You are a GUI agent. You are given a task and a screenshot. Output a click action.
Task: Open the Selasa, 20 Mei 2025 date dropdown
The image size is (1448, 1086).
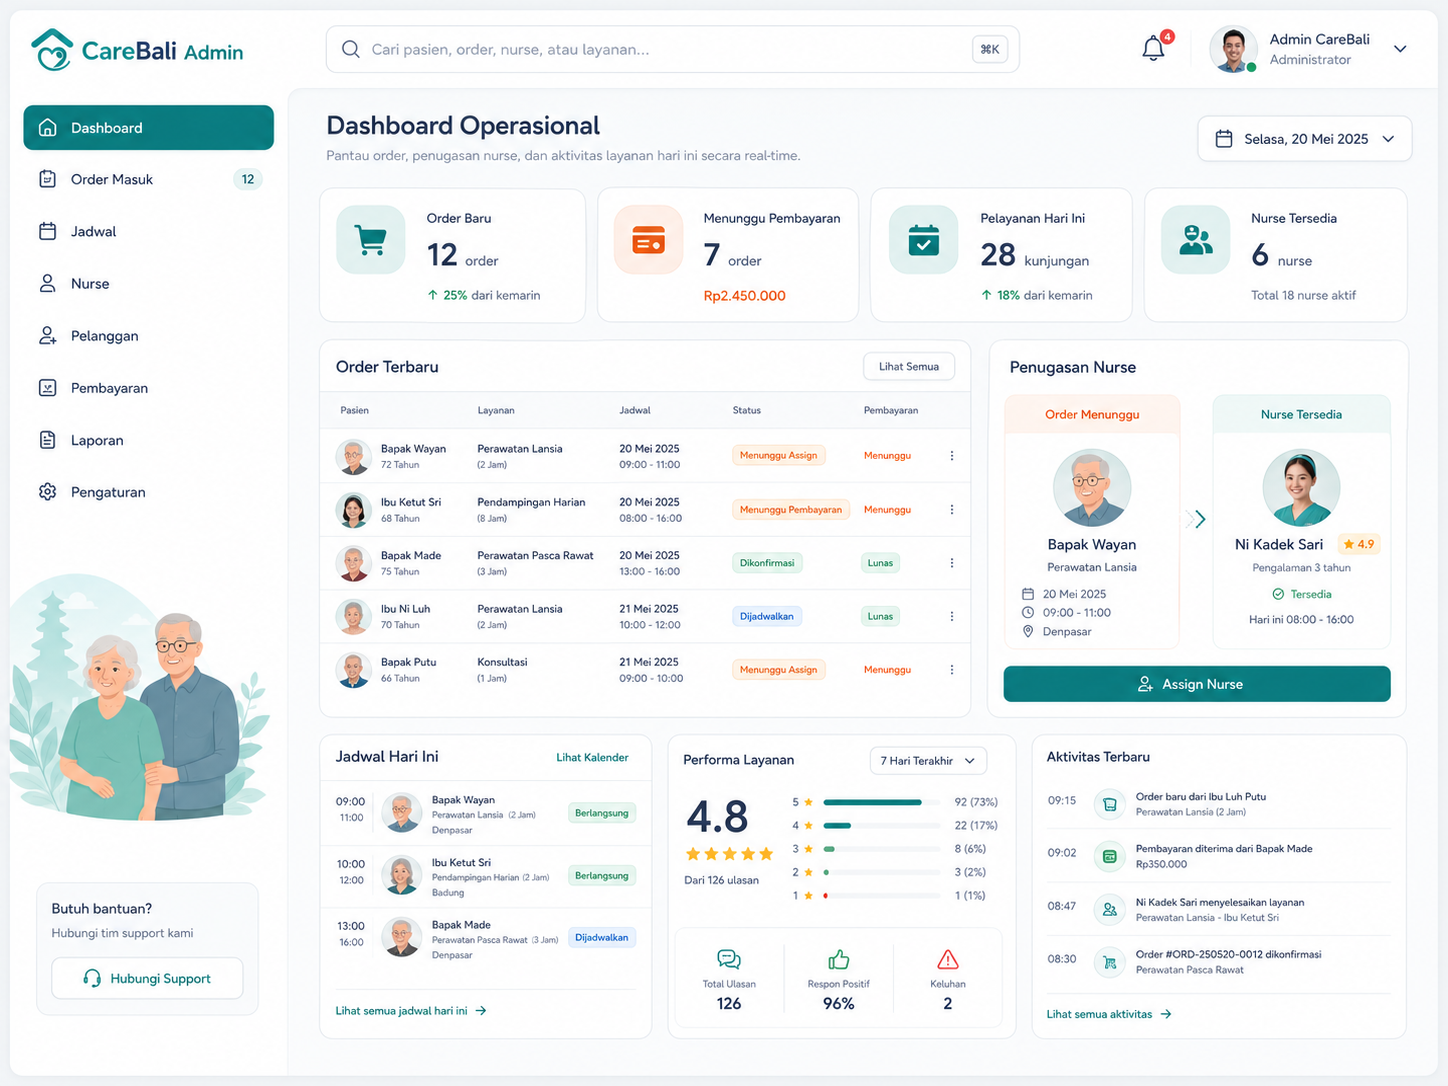tap(1304, 139)
